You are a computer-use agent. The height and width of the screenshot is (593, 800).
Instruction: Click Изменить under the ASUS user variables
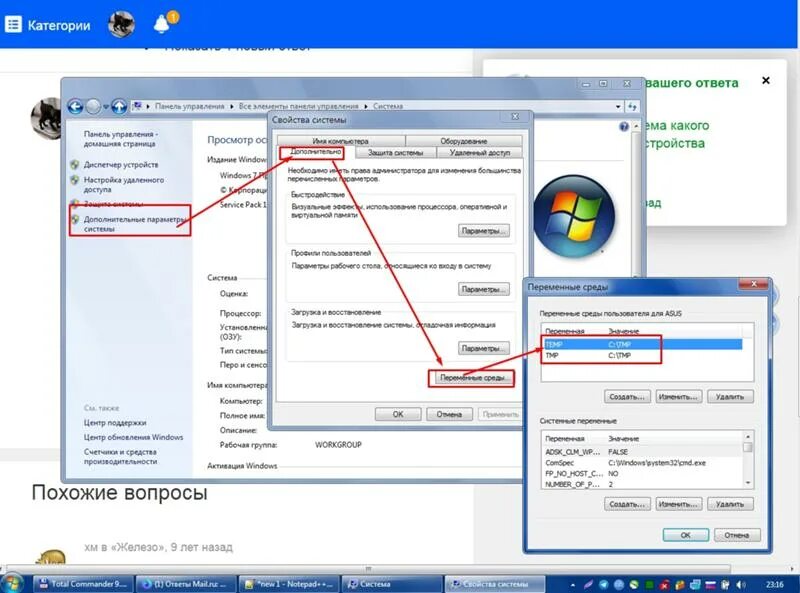(679, 397)
